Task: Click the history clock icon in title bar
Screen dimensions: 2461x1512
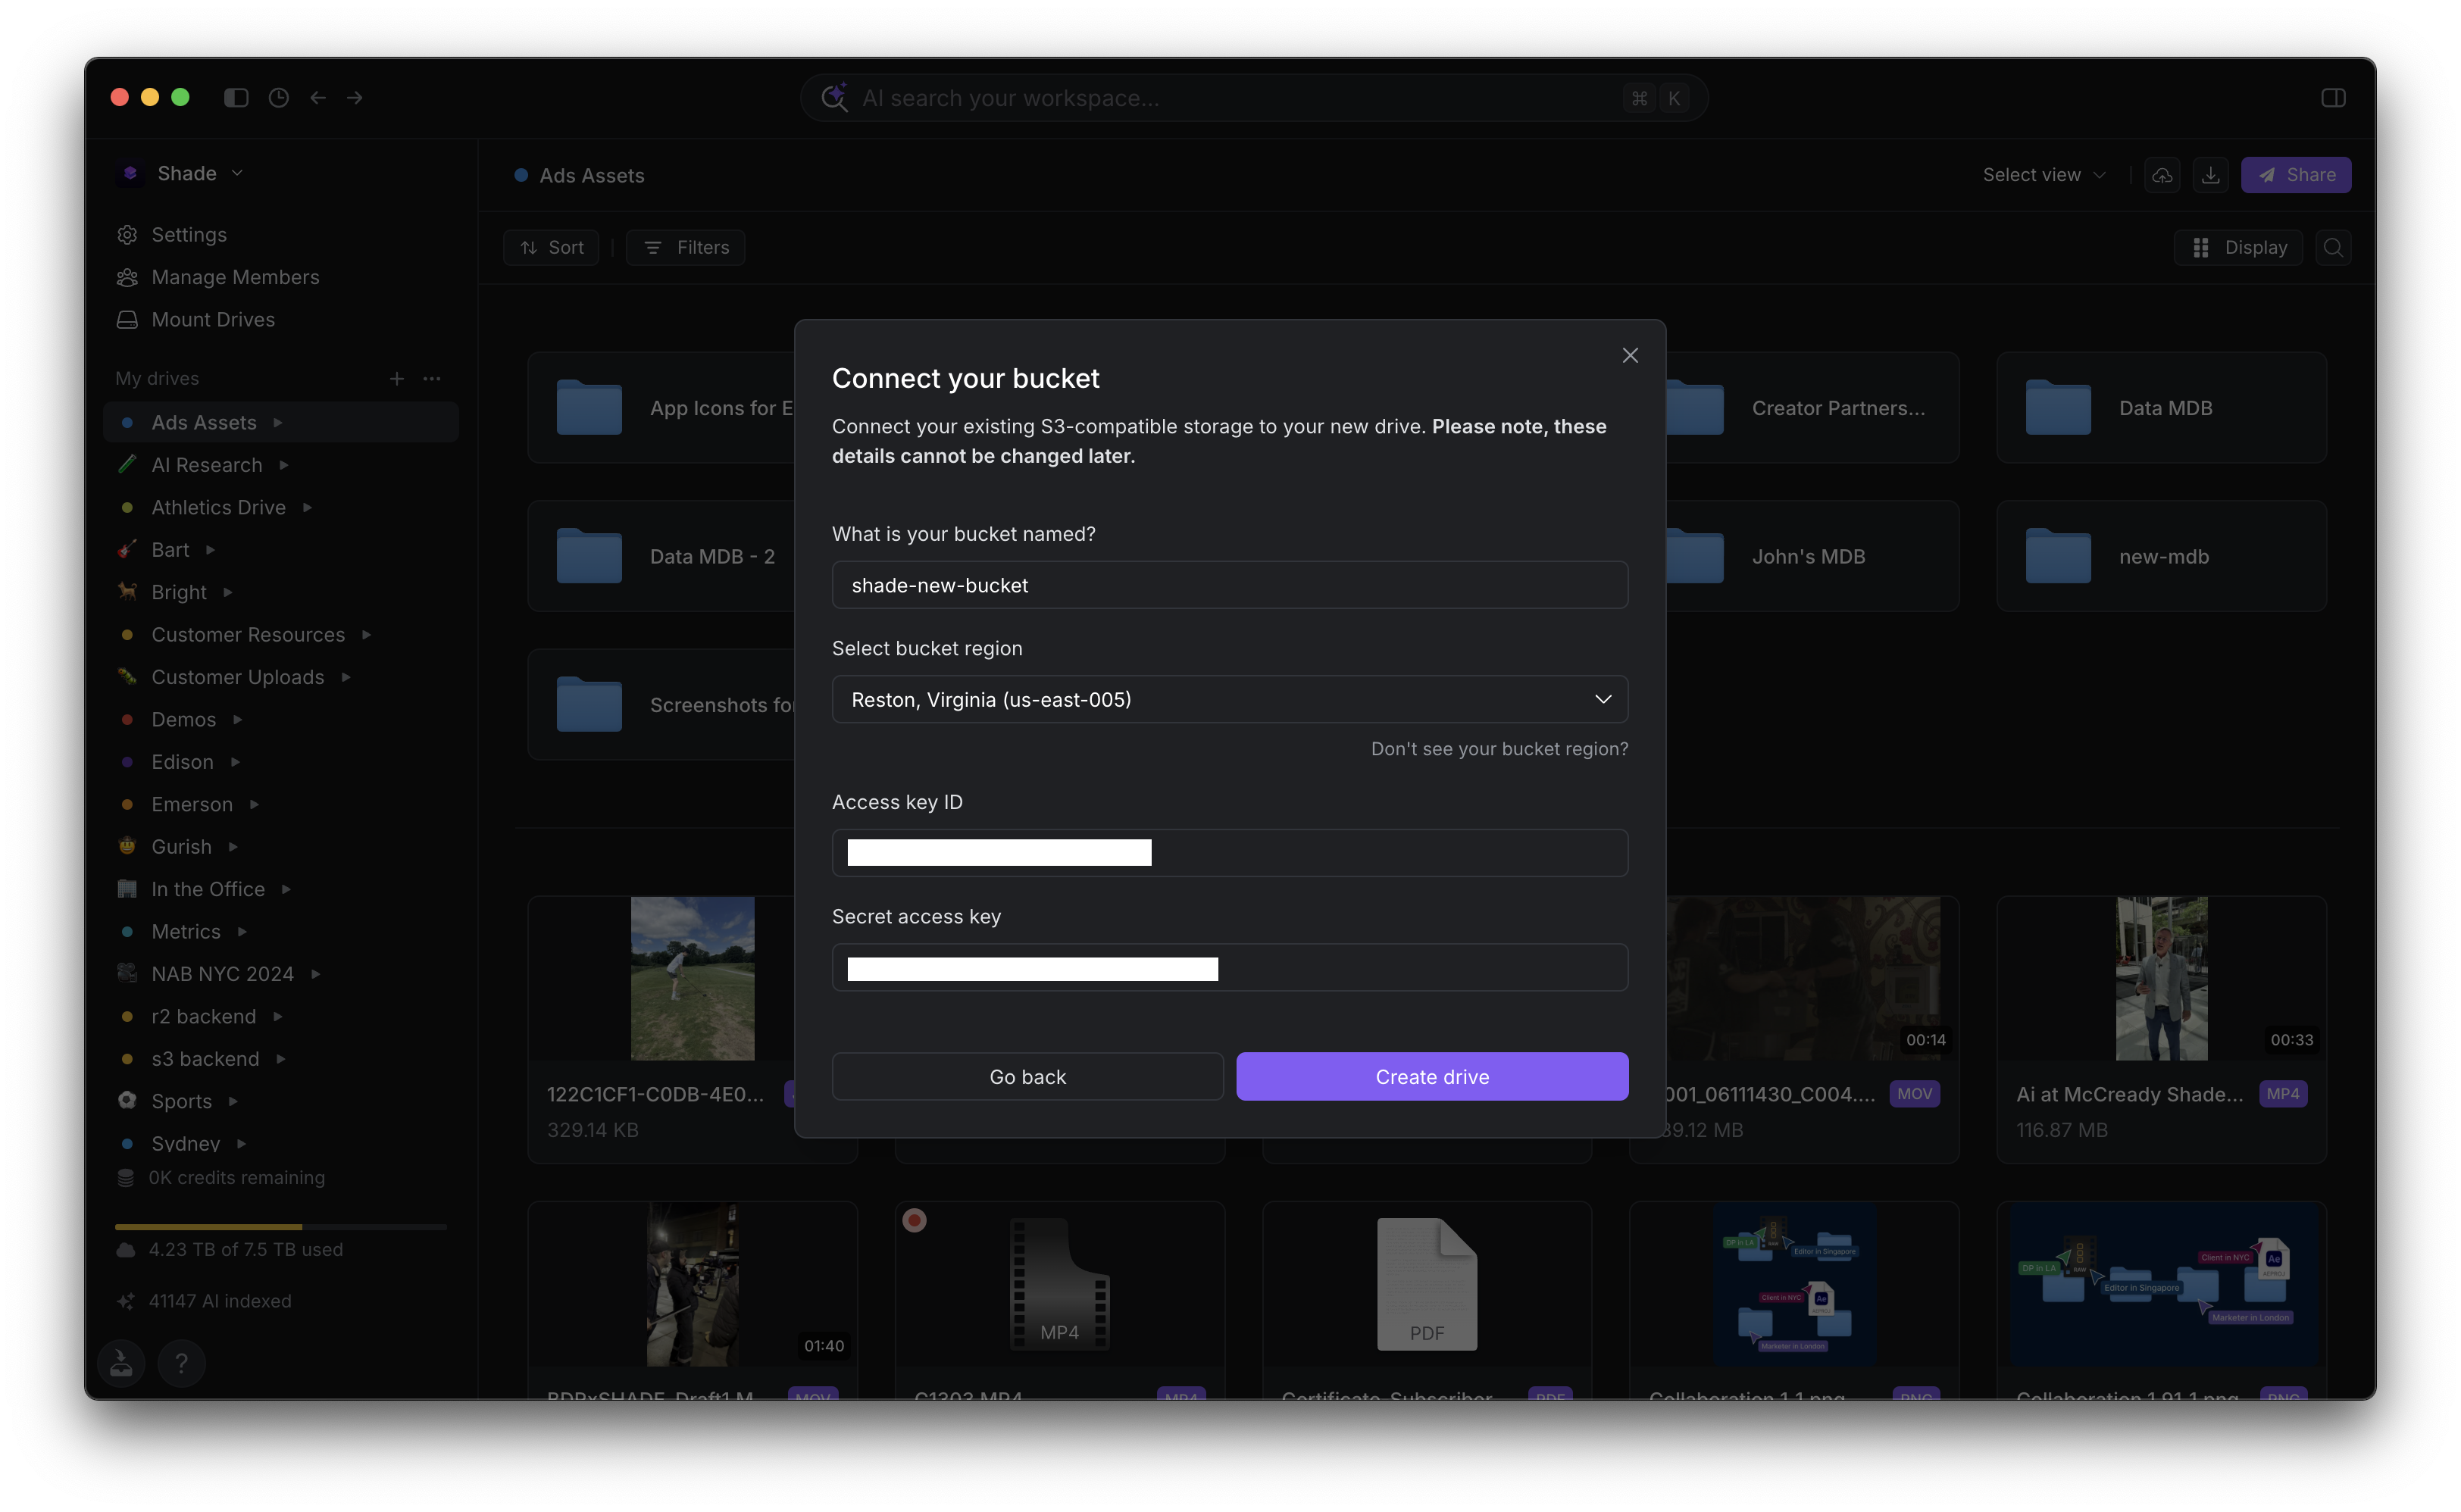Action: pyautogui.click(x=279, y=97)
